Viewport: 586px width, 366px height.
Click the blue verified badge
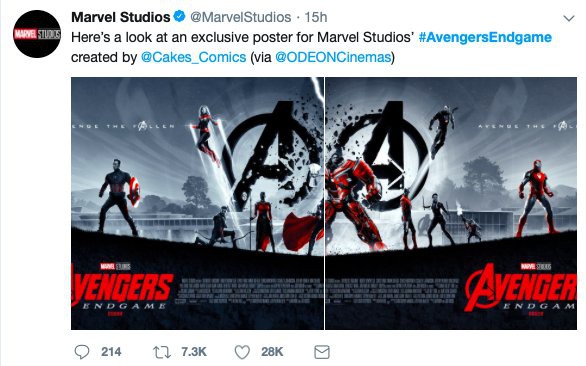click(180, 16)
